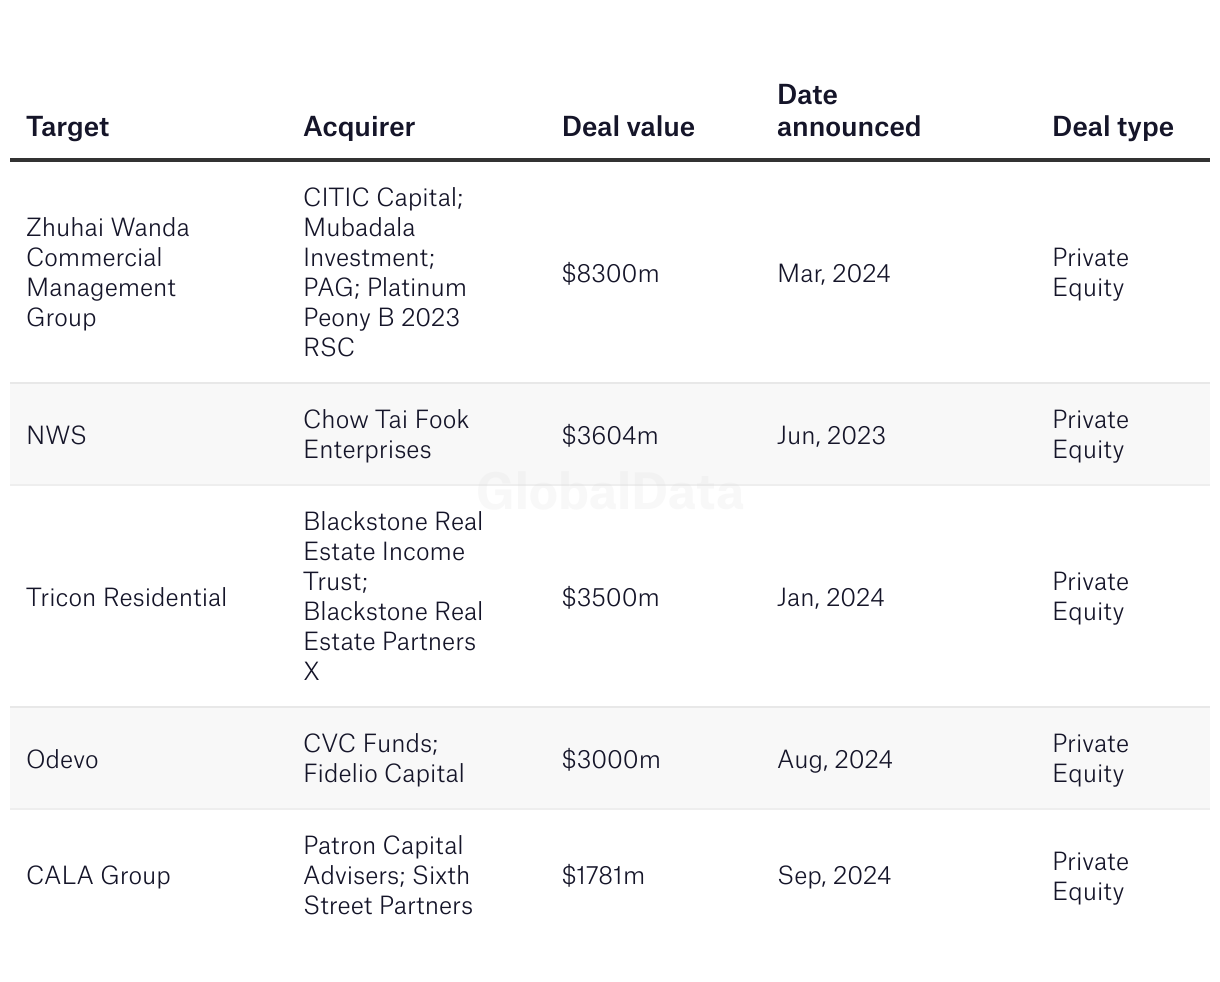Click the CVC Funds; Fidelio Capital acquirer
This screenshot has height=982, width=1220.
tap(384, 758)
